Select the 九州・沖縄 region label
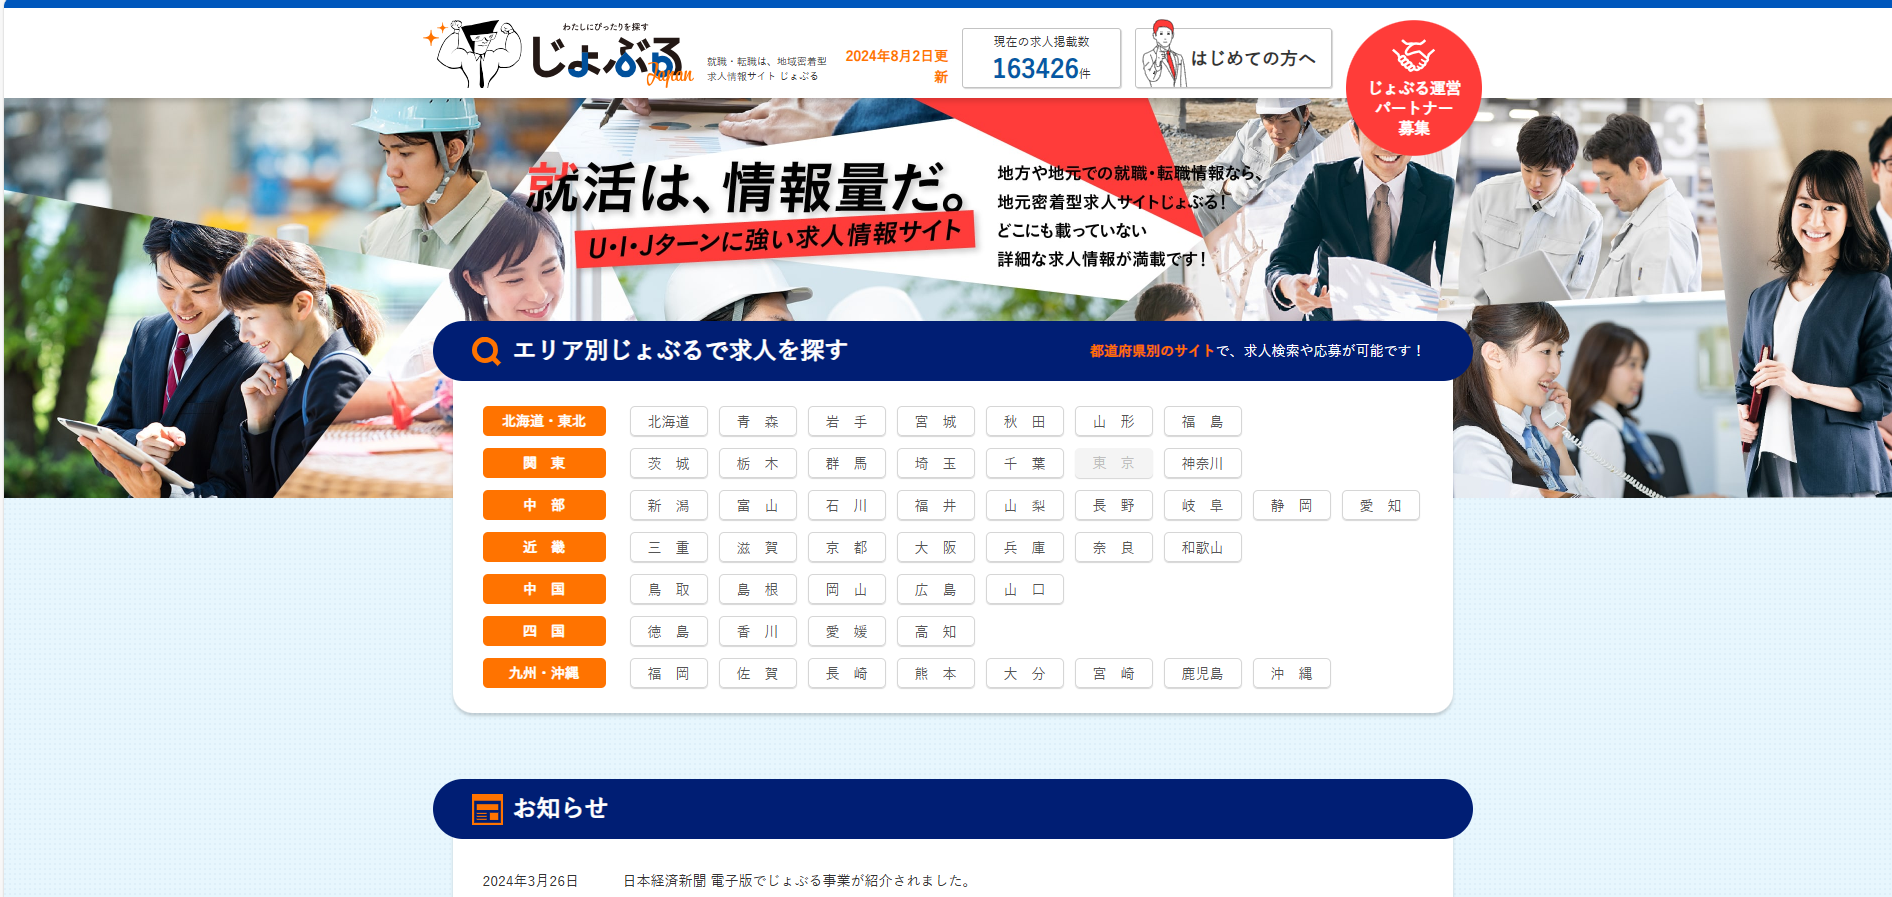 click(544, 673)
